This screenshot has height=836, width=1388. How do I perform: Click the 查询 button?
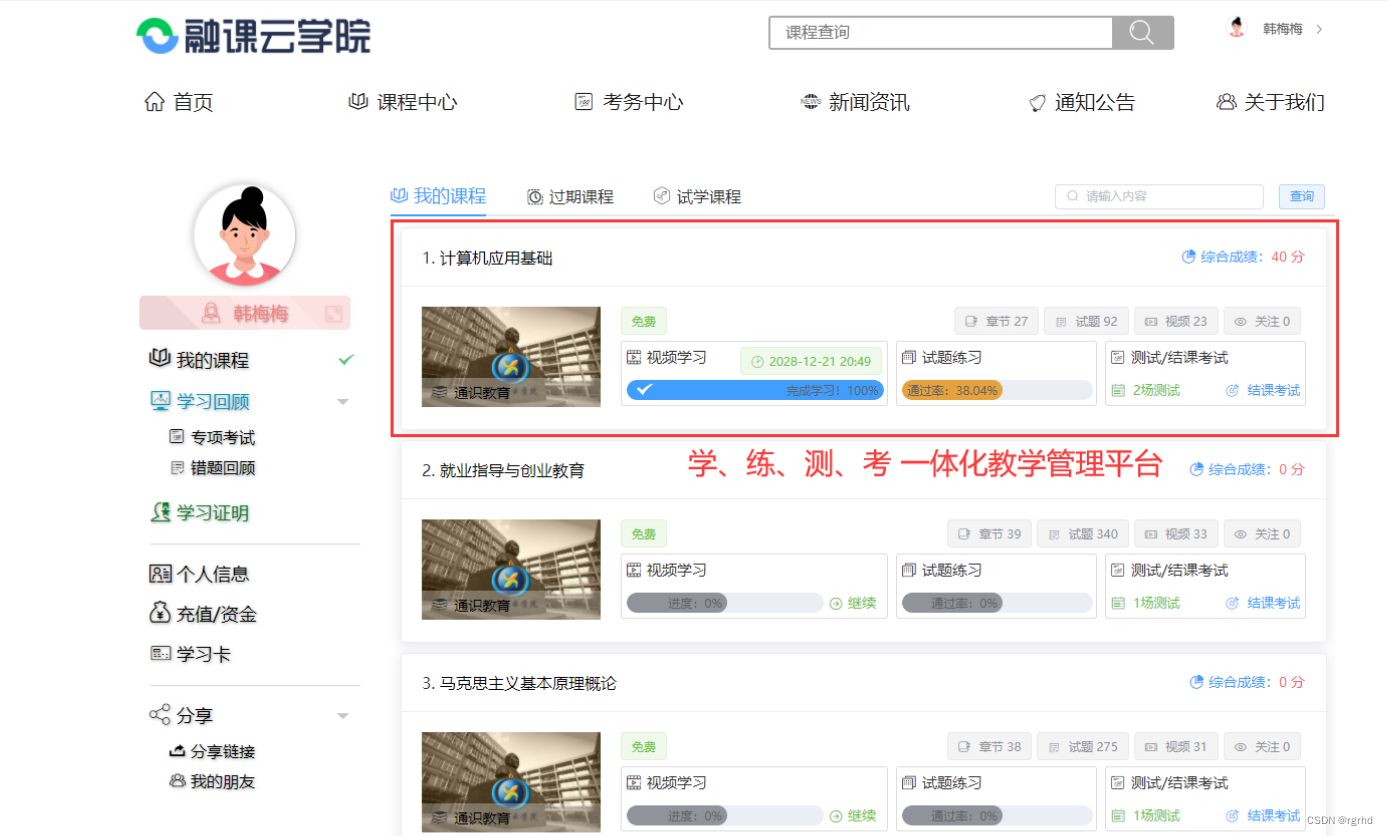(1301, 196)
